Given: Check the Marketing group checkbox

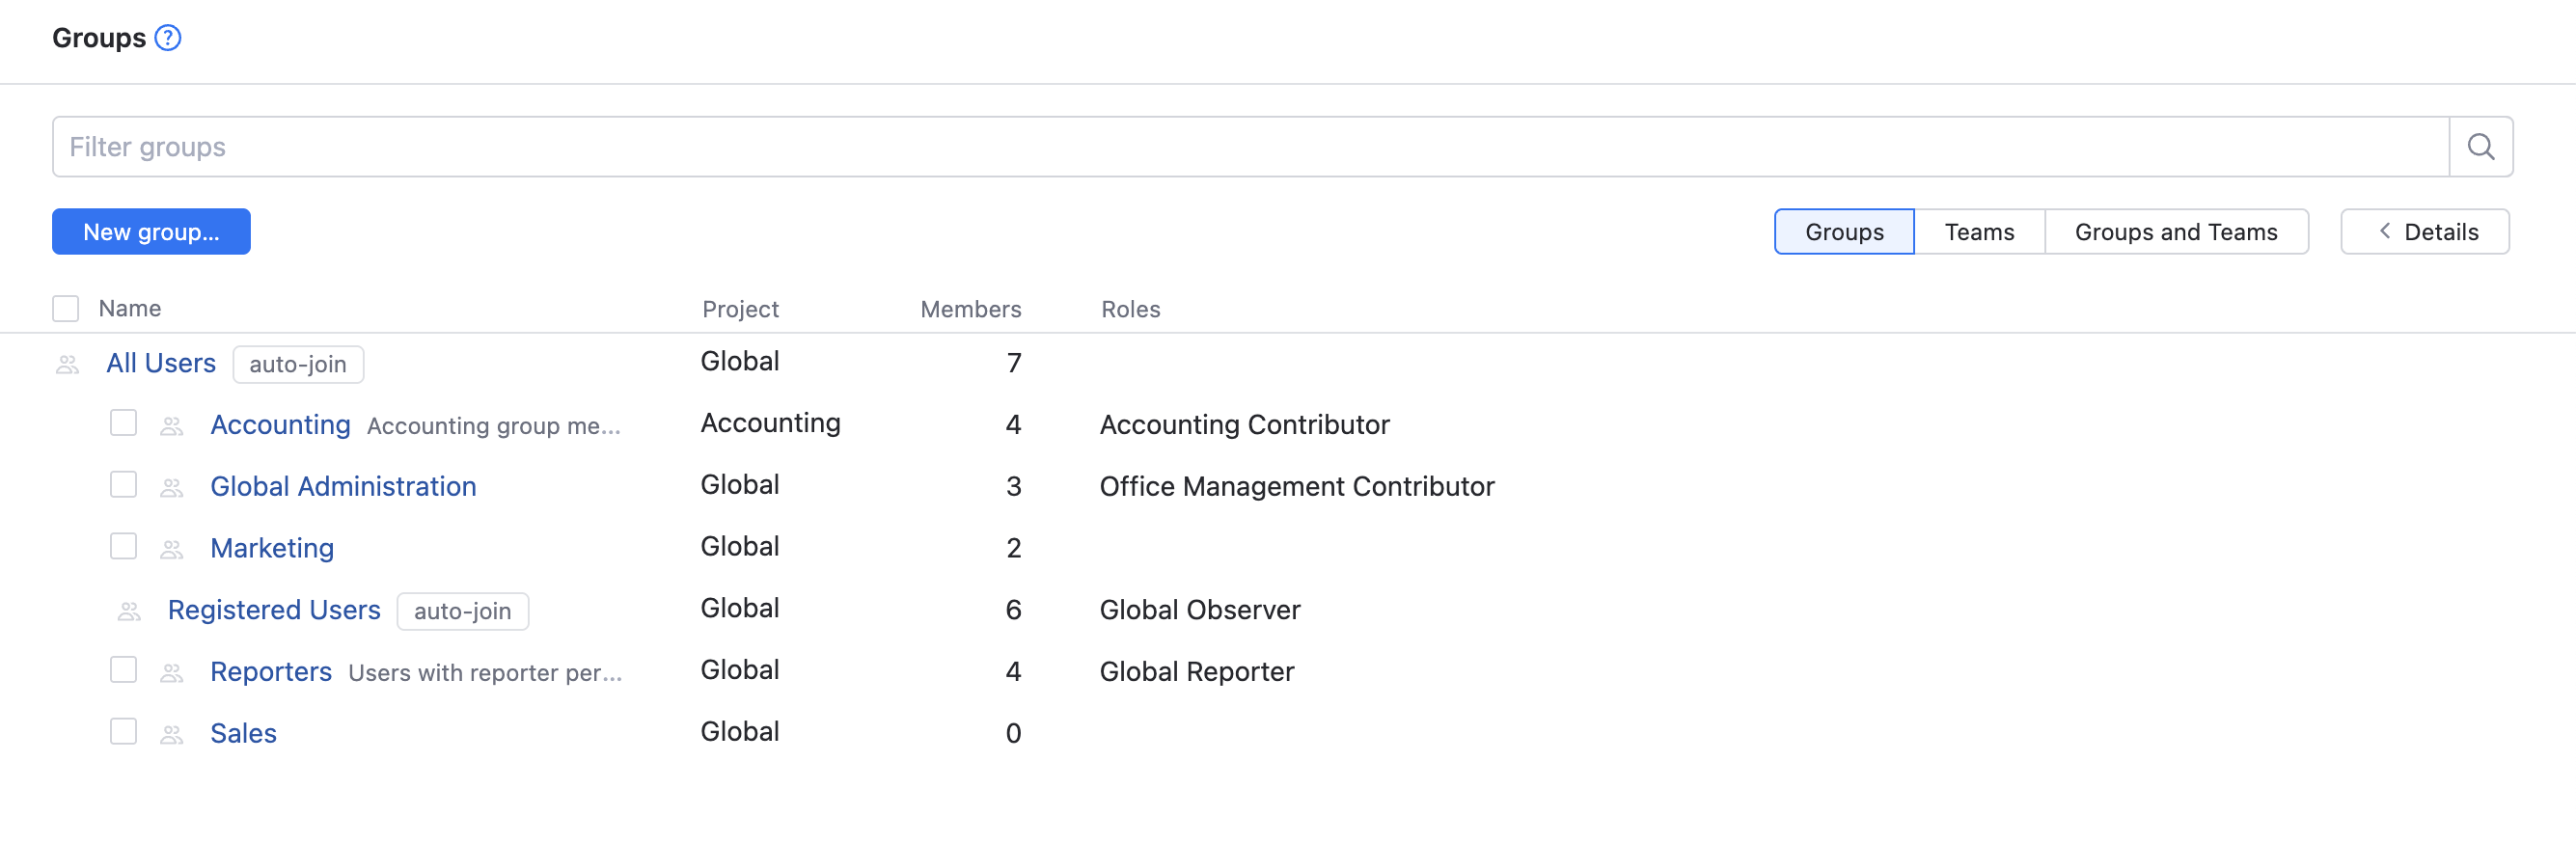Looking at the screenshot, I should 123,546.
